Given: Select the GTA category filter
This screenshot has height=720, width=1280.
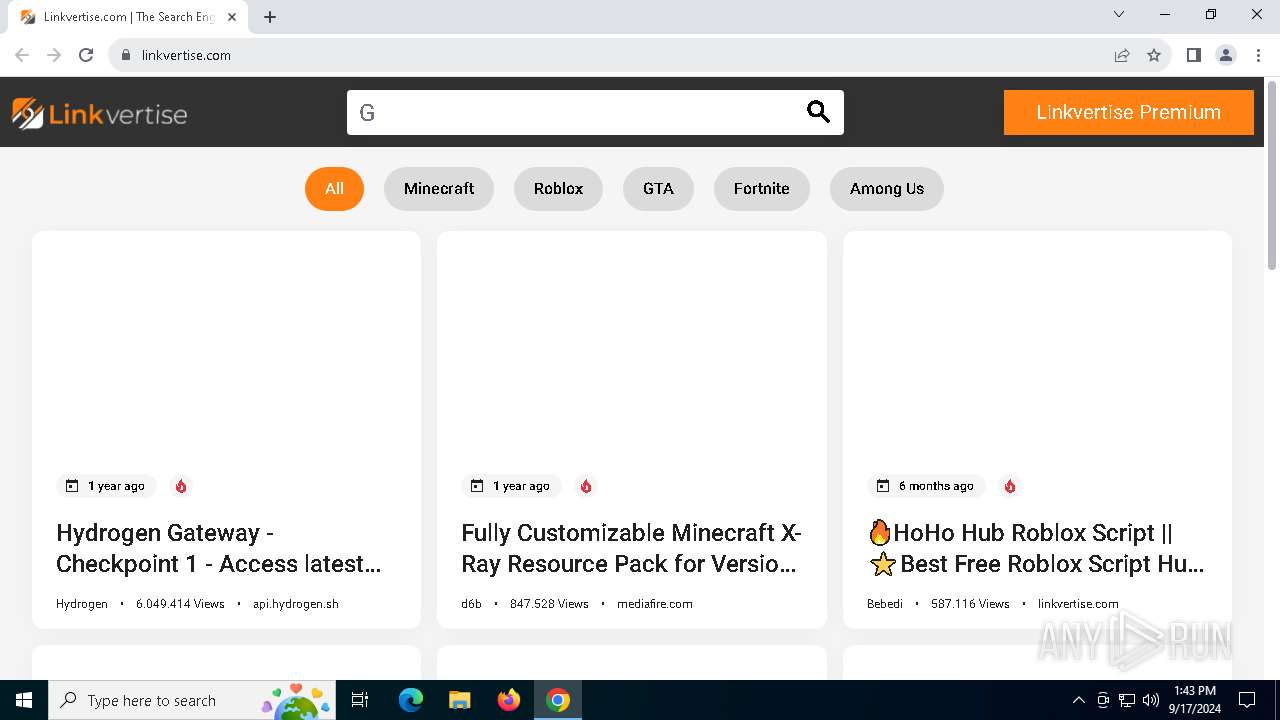Looking at the screenshot, I should click(x=658, y=188).
